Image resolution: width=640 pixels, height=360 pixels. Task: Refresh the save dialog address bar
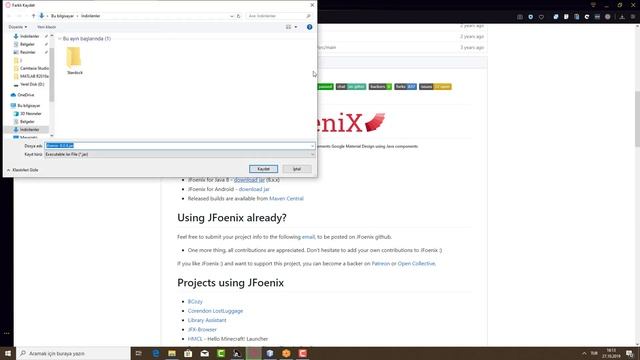tap(239, 16)
